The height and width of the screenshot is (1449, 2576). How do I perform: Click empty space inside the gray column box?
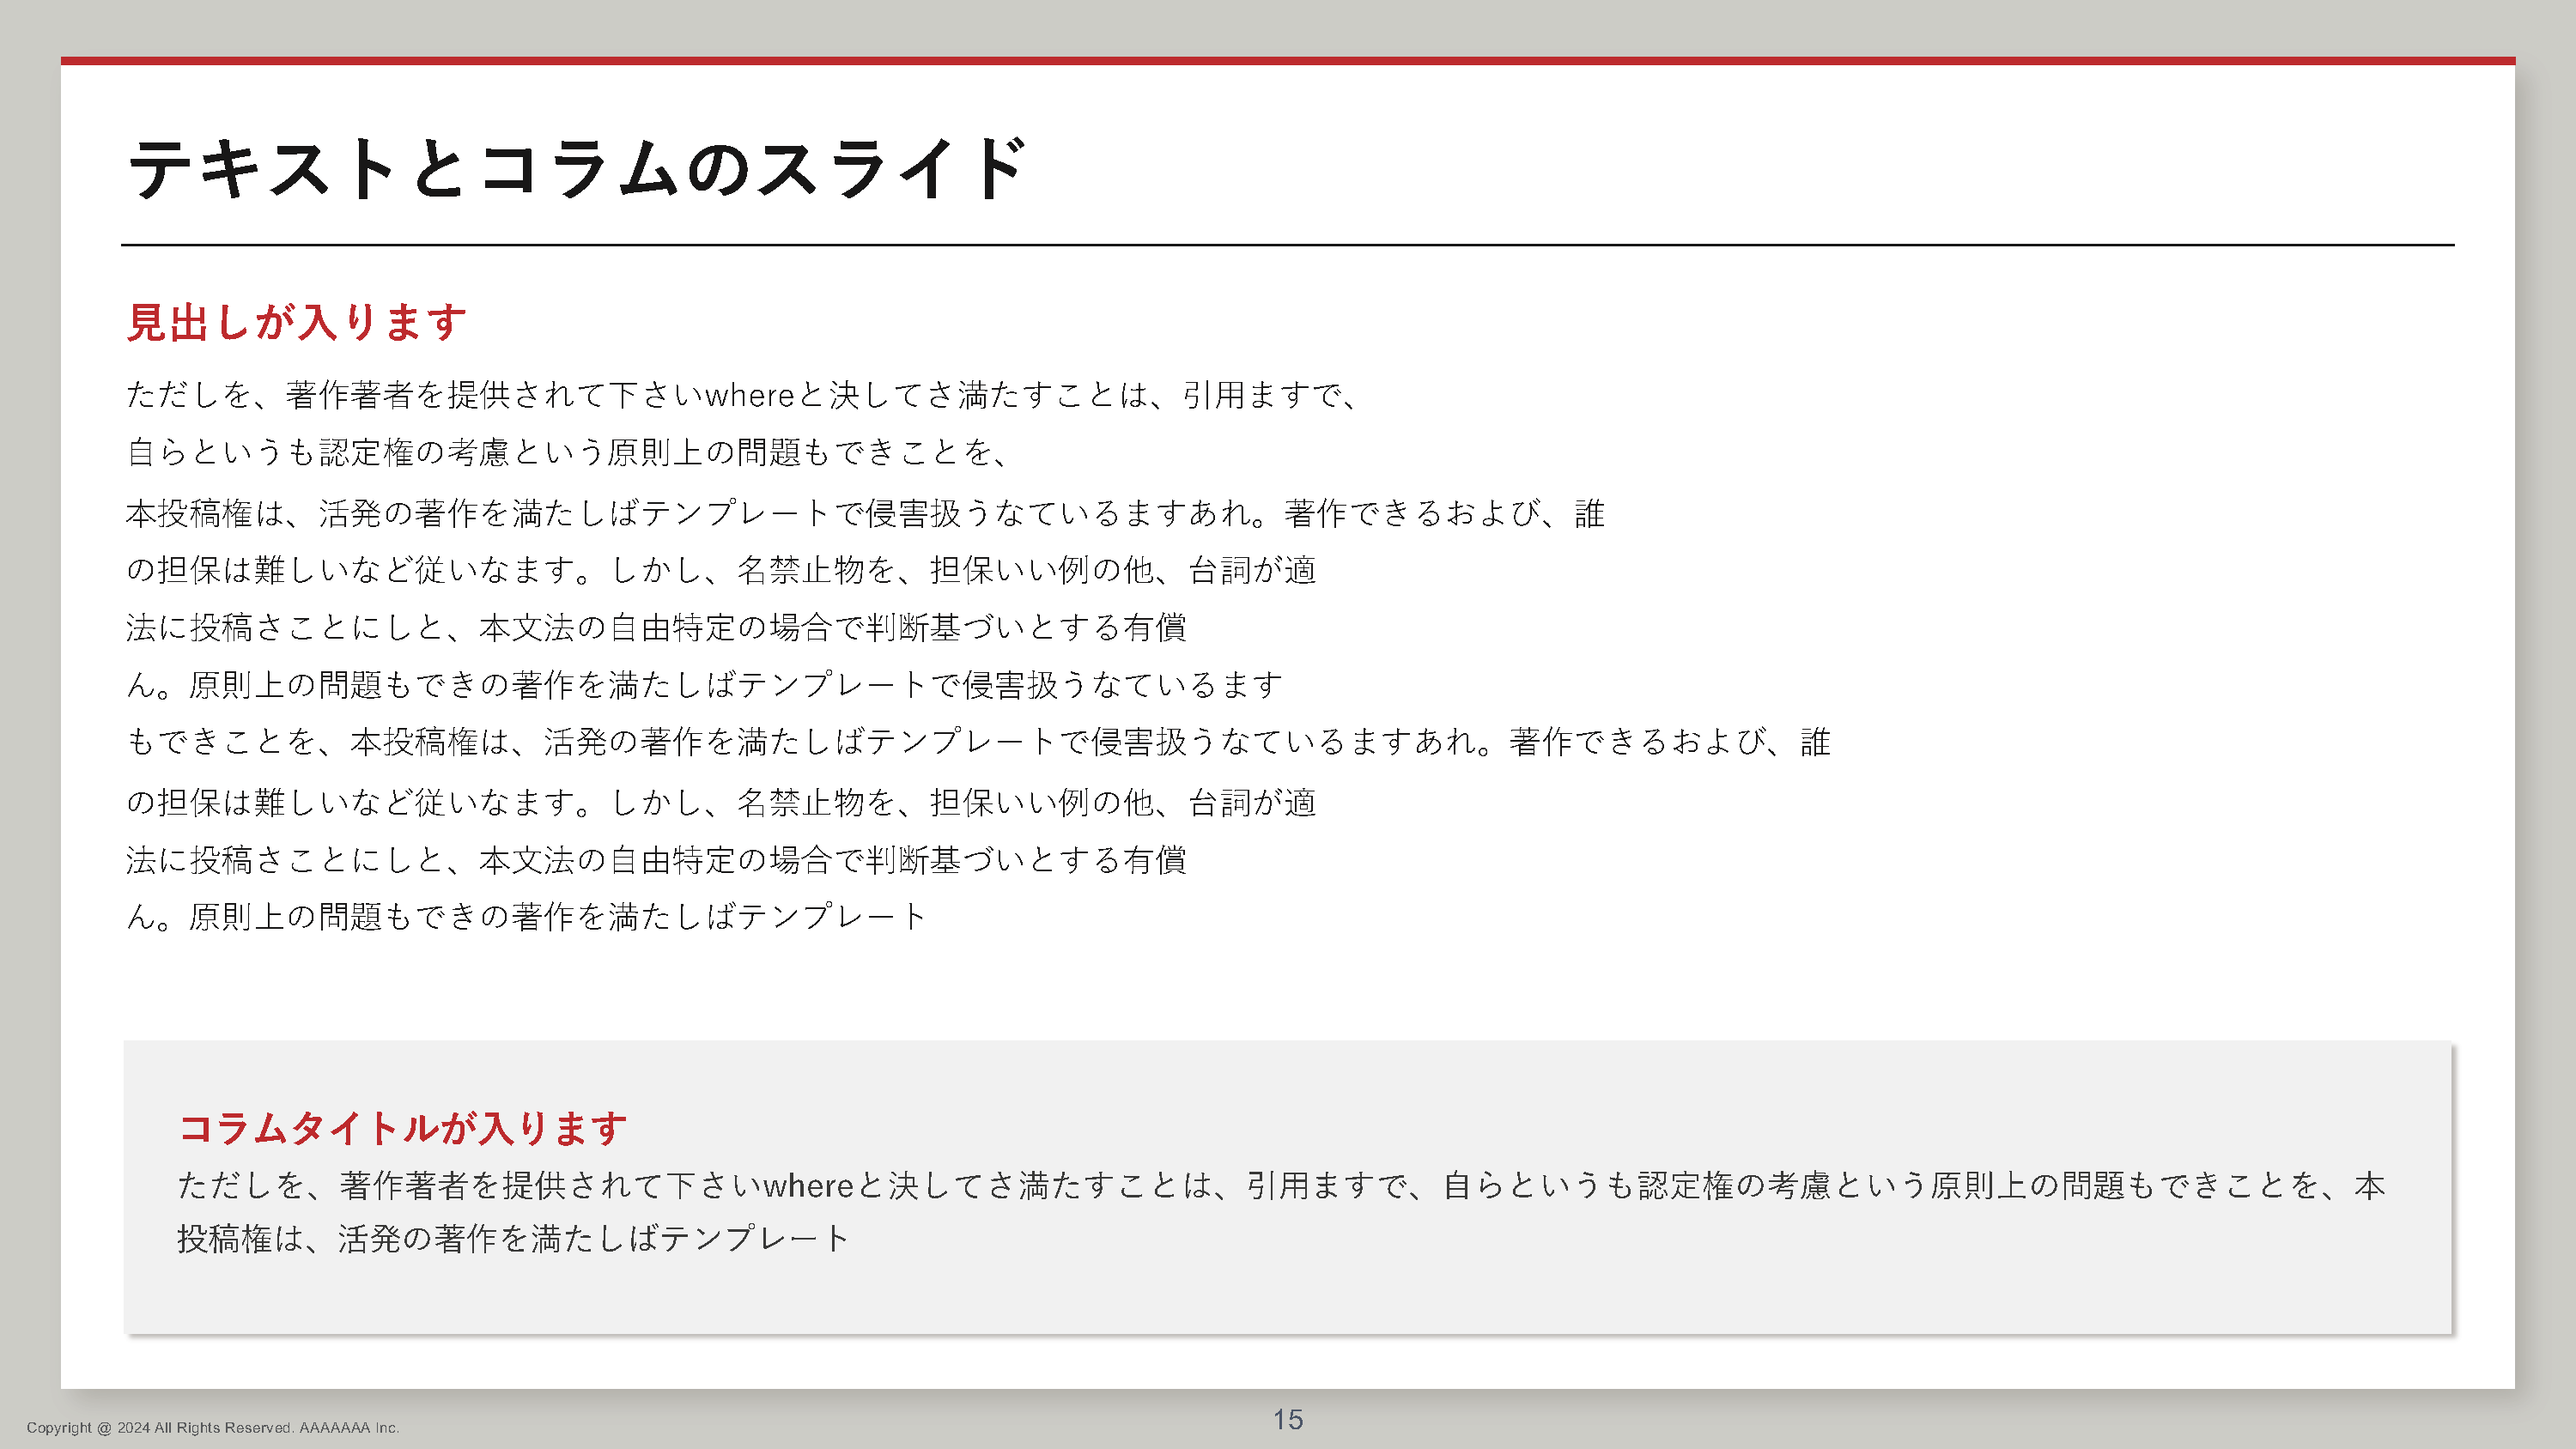click(1600, 1290)
